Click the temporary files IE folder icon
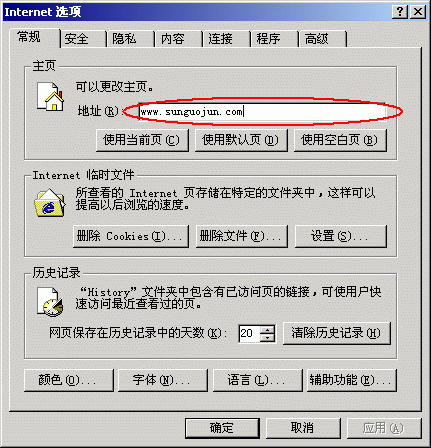The width and height of the screenshot is (431, 448). click(50, 203)
